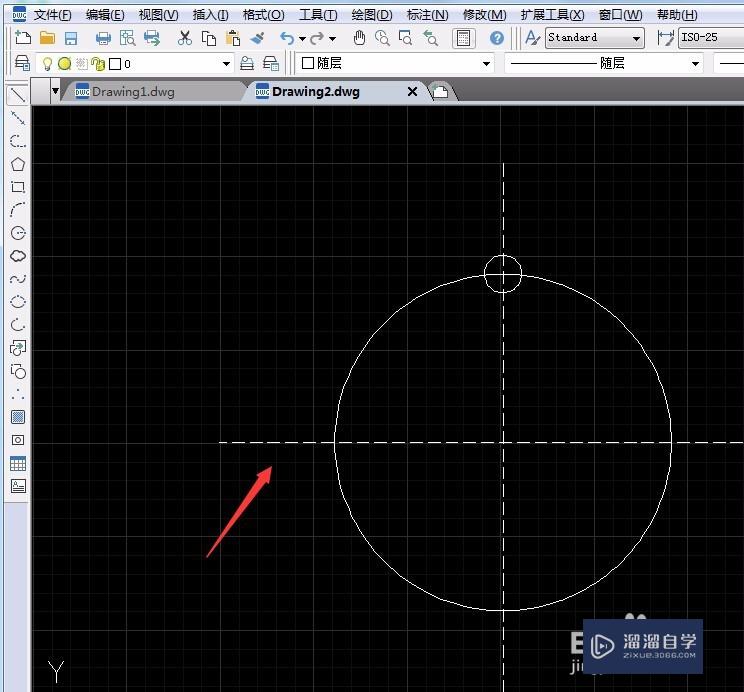Open the Help question mark
The image size is (744, 692).
click(497, 38)
